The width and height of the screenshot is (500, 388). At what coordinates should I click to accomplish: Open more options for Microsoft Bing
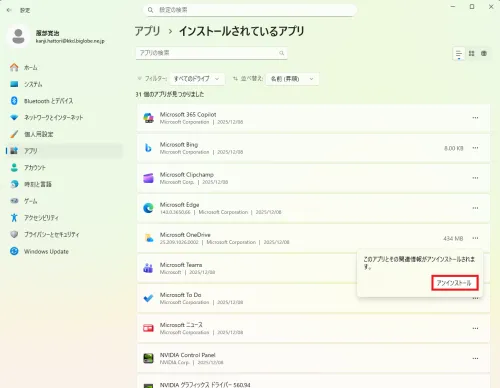(475, 148)
